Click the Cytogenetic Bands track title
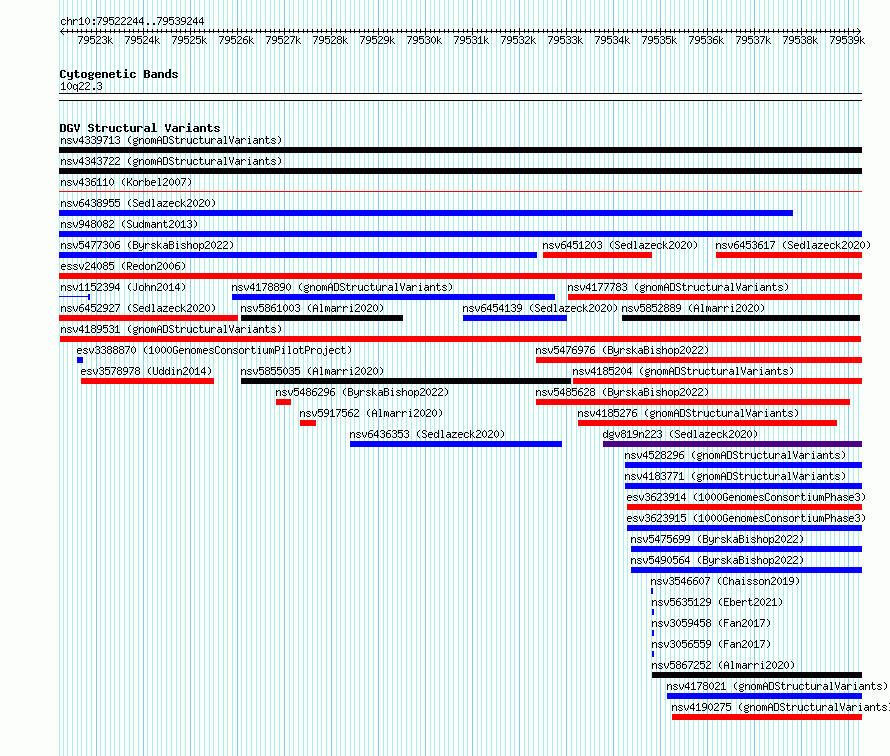This screenshot has height=756, width=890. 119,74
